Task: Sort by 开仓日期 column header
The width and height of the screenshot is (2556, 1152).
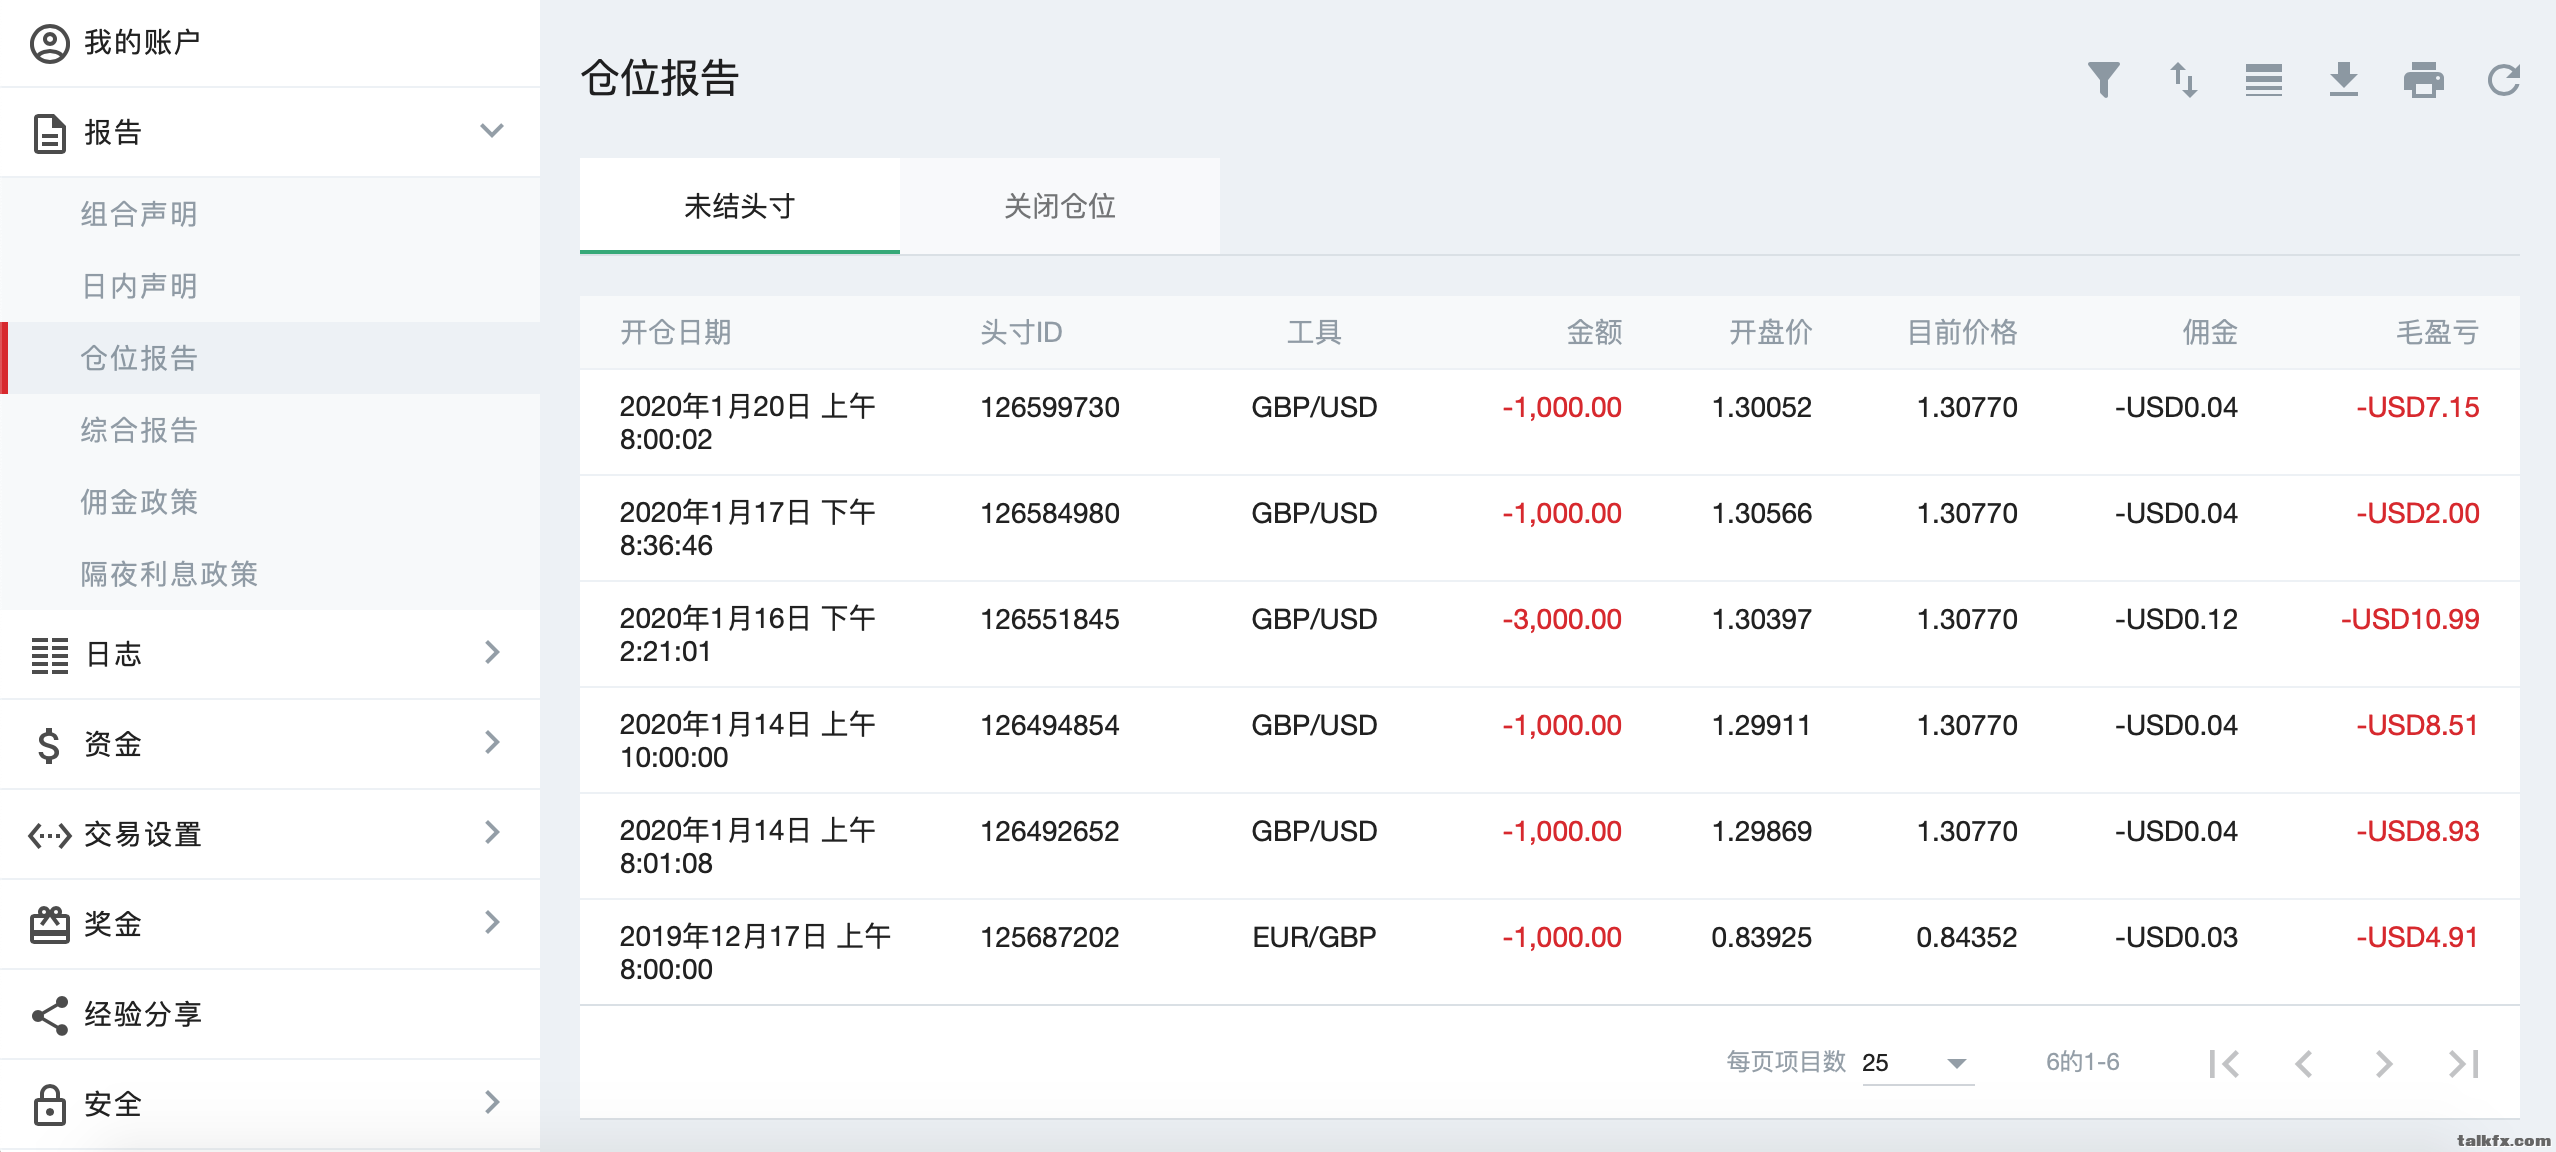Action: (x=675, y=332)
